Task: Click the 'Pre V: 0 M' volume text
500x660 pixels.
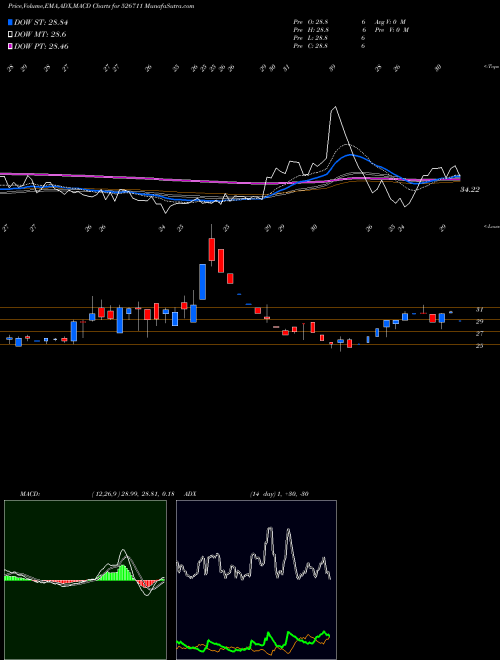Action: (391, 30)
